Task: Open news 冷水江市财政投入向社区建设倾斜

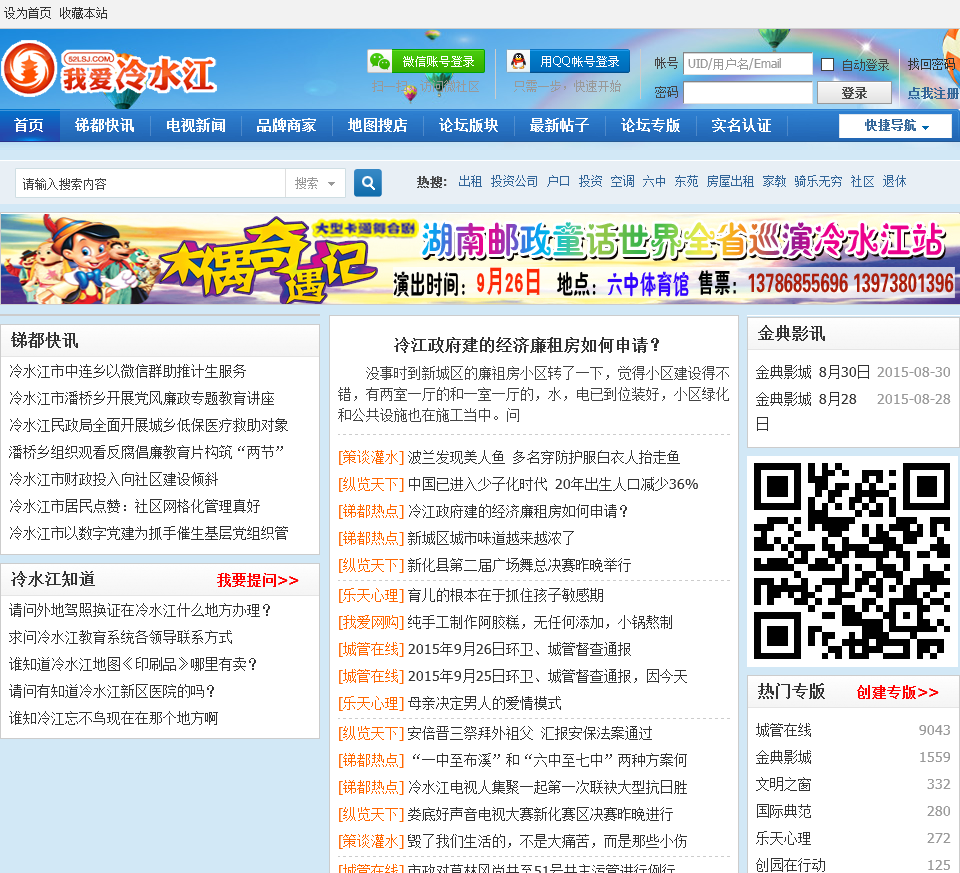Action: (113, 479)
